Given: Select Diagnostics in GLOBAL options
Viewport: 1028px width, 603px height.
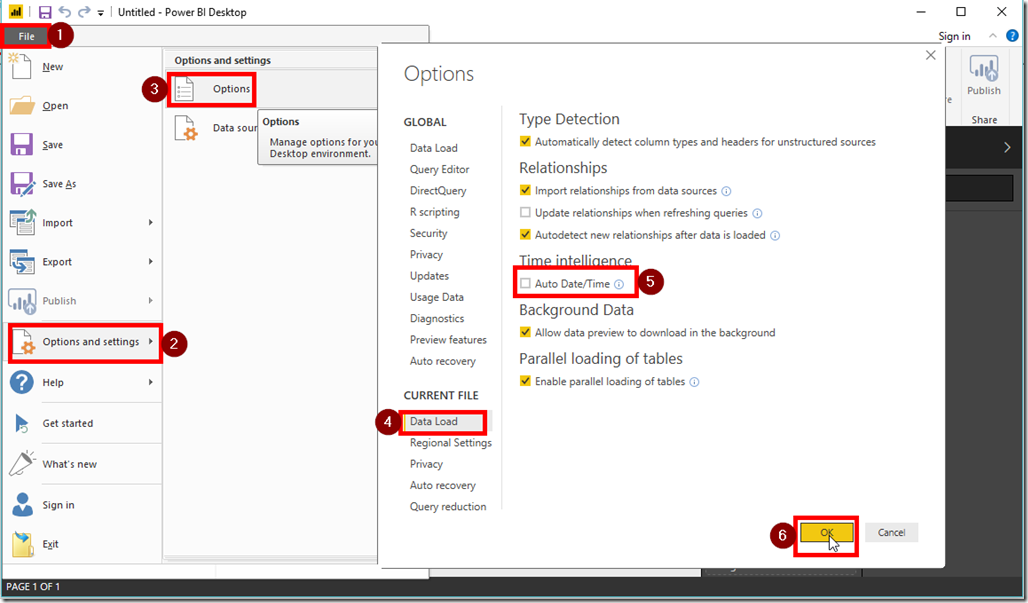Looking at the screenshot, I should point(437,319).
